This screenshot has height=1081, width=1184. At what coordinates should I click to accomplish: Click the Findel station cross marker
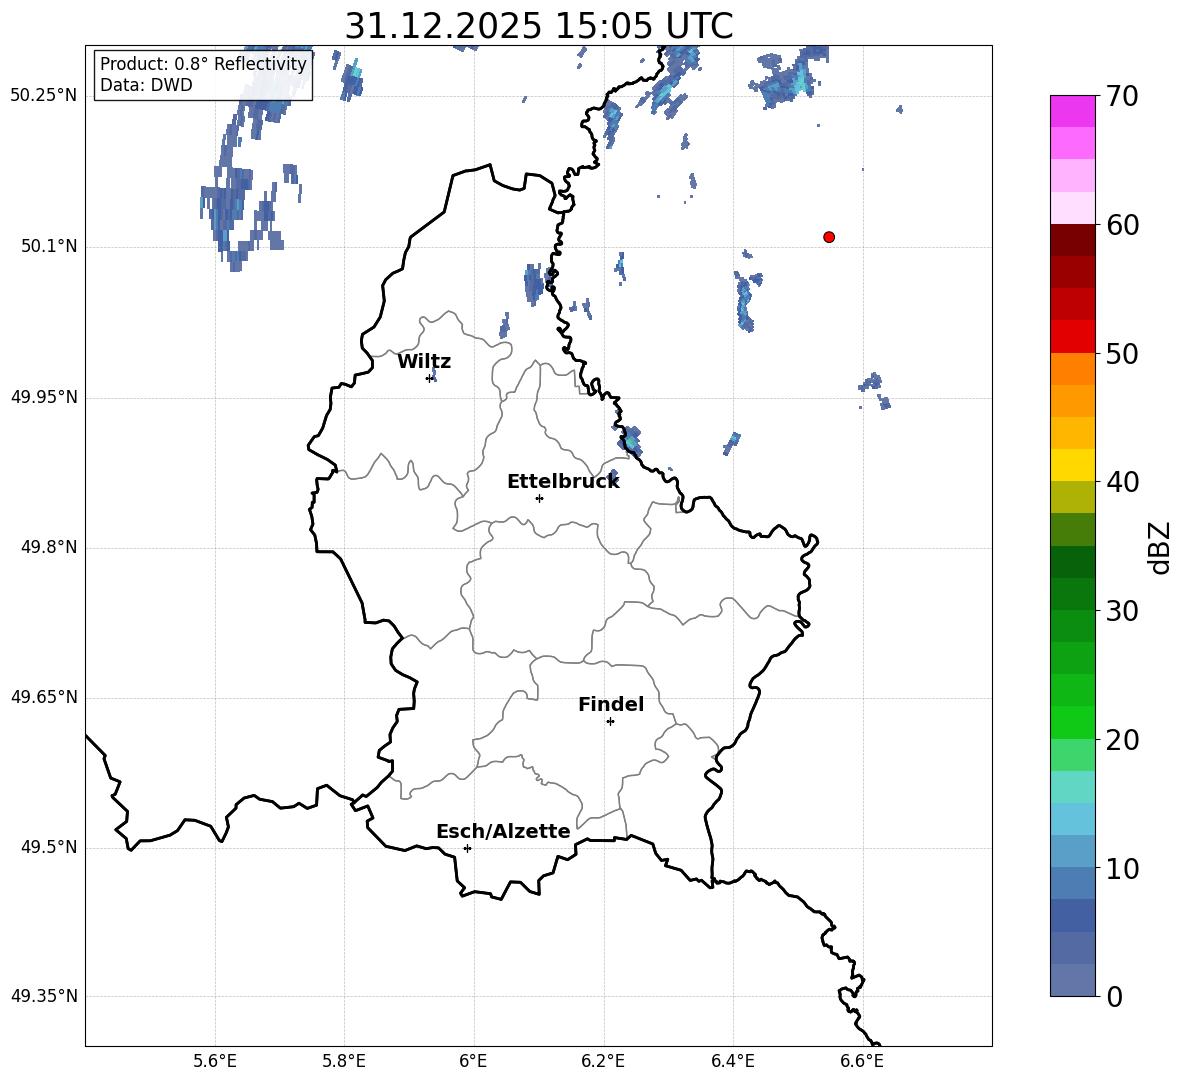tap(610, 722)
